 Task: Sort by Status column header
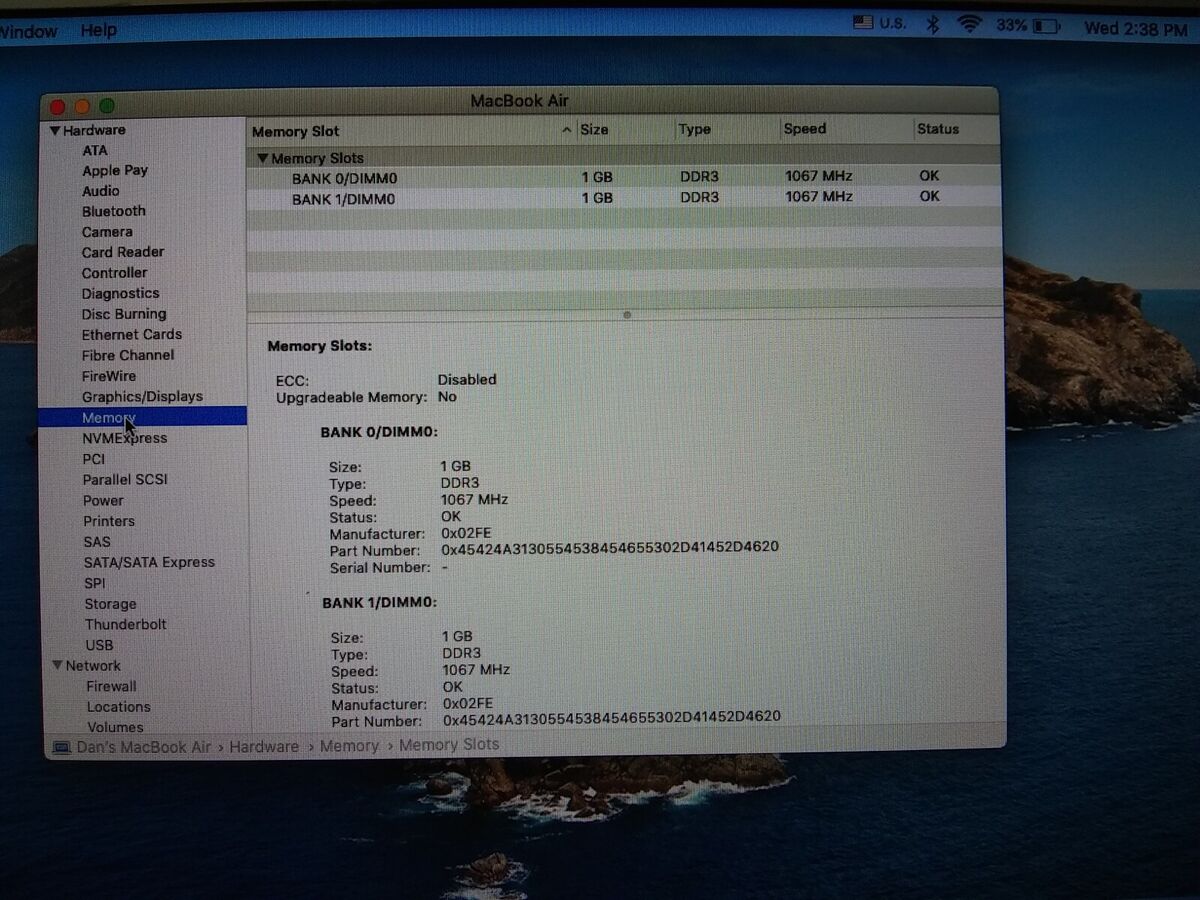938,129
